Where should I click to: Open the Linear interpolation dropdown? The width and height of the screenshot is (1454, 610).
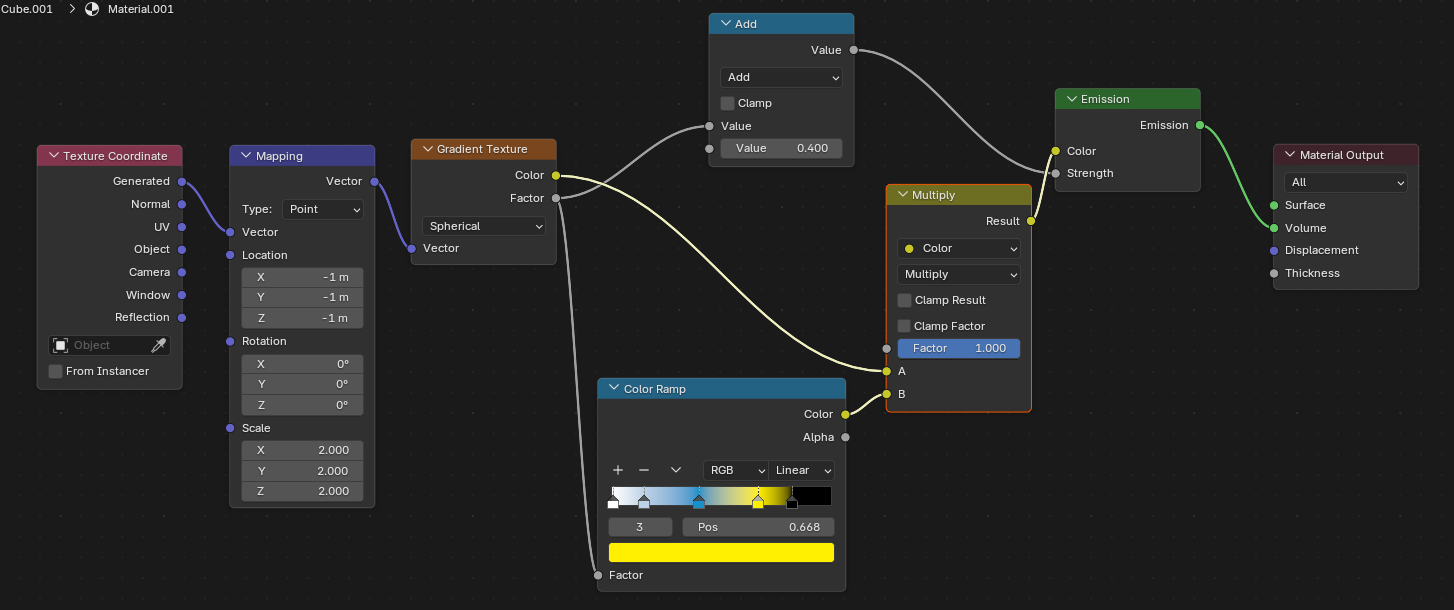(x=802, y=470)
